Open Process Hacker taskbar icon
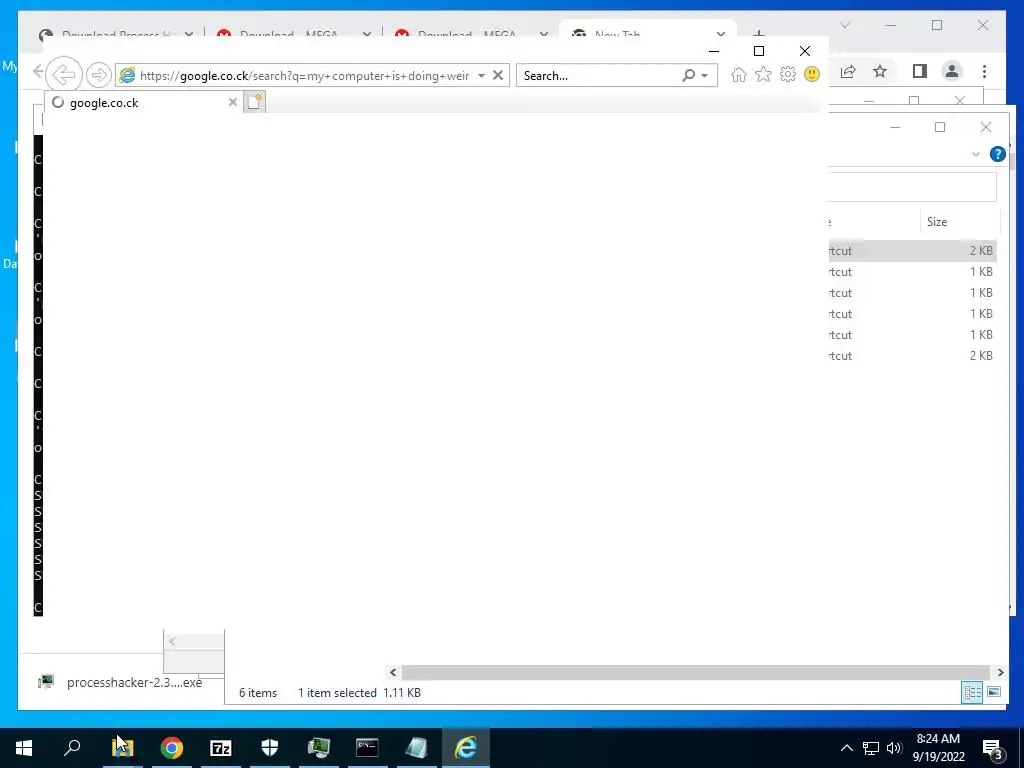The width and height of the screenshot is (1024, 768). point(319,748)
